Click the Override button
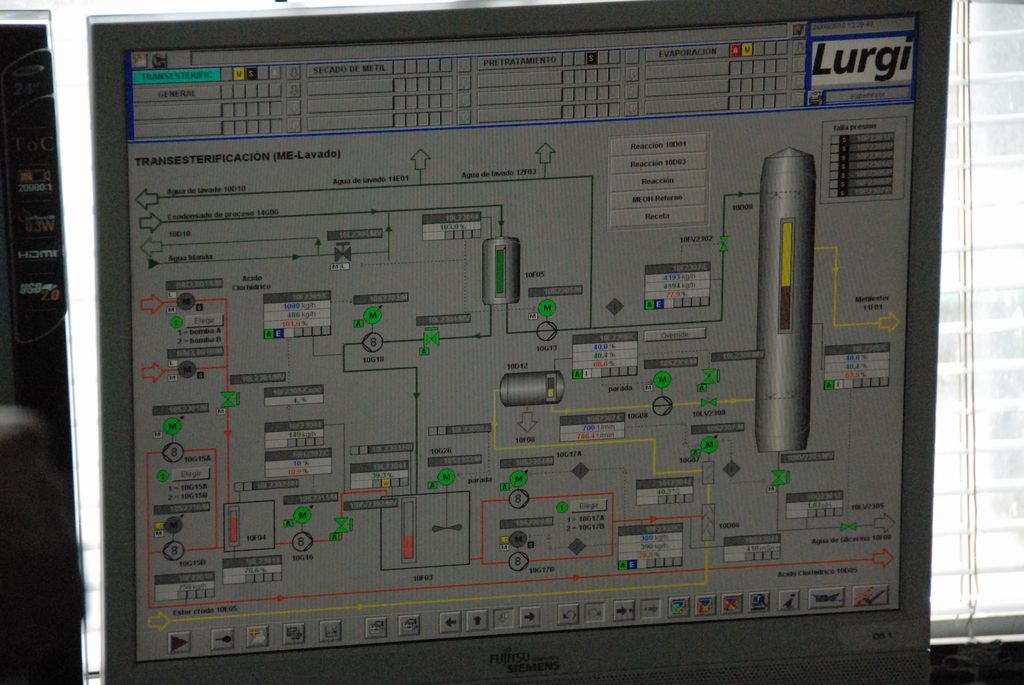Screen dimensions: 1024x685 tap(675, 334)
